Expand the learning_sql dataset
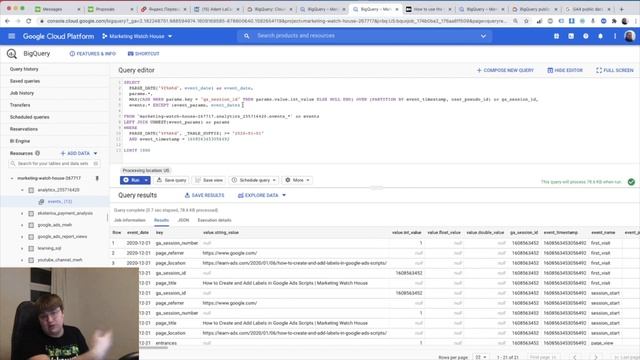The height and width of the screenshot is (360, 640). (22, 249)
